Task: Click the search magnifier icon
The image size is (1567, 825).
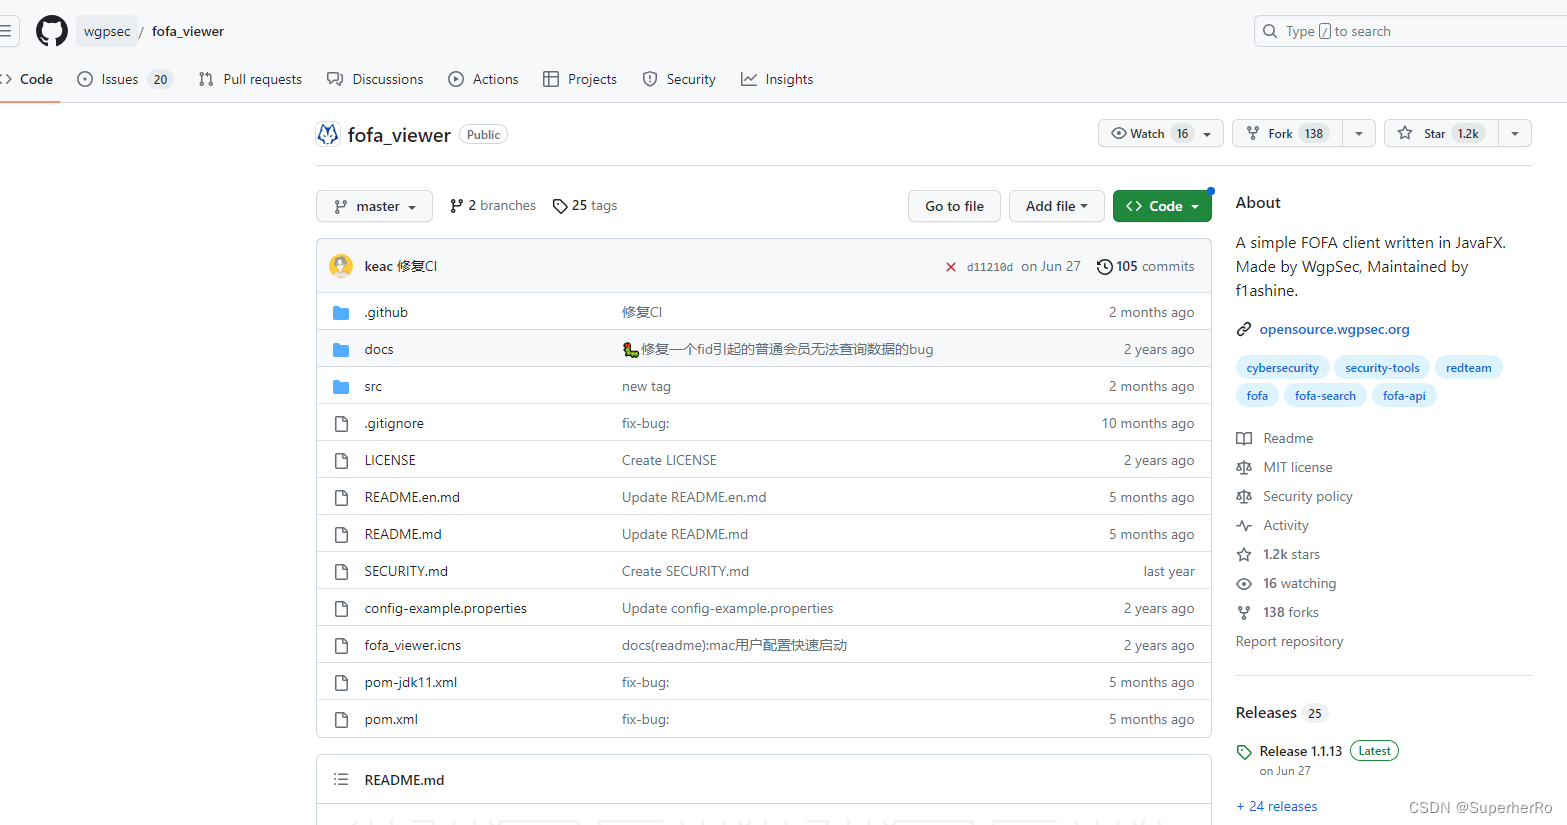Action: 1270,31
